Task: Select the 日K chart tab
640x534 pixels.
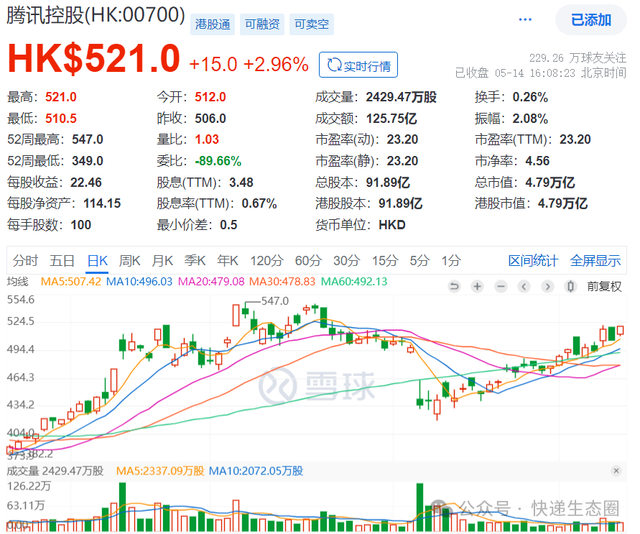Action: (x=98, y=260)
